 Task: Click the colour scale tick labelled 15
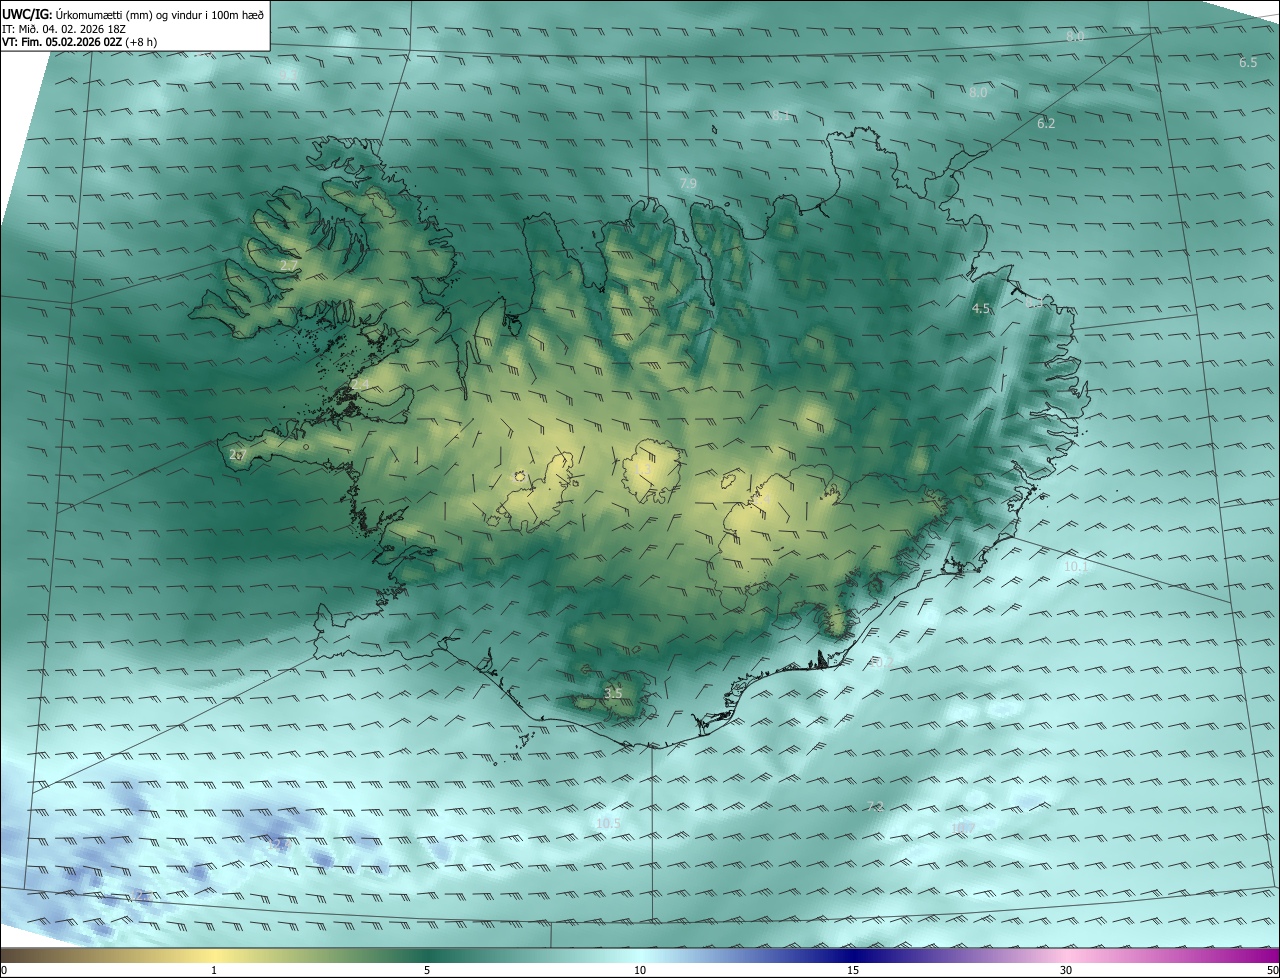pos(853,970)
